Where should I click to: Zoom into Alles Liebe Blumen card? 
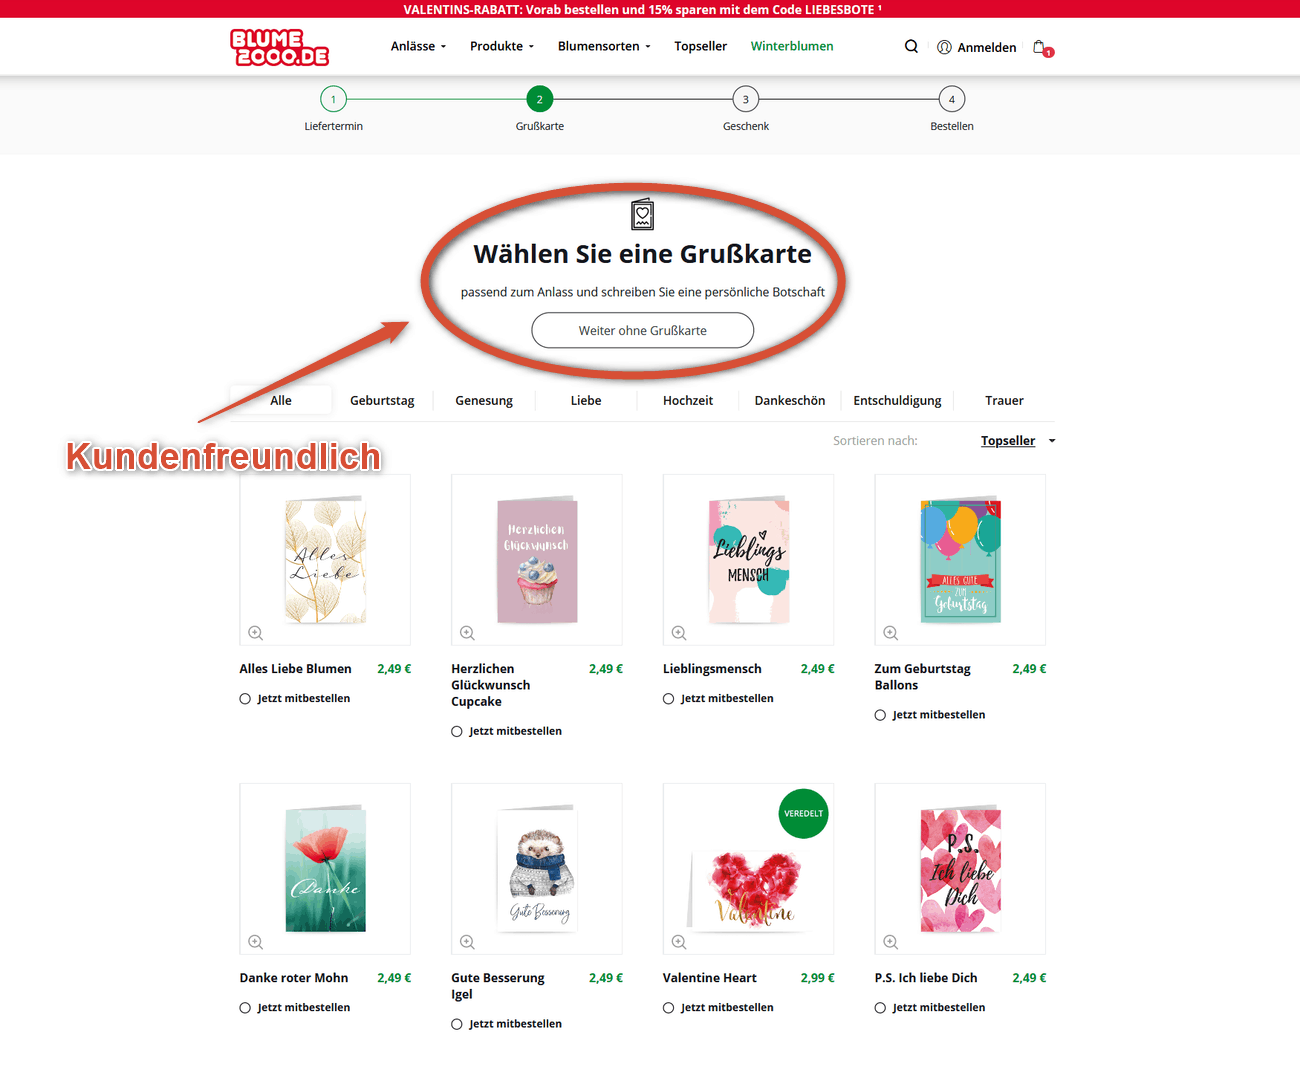tap(256, 633)
